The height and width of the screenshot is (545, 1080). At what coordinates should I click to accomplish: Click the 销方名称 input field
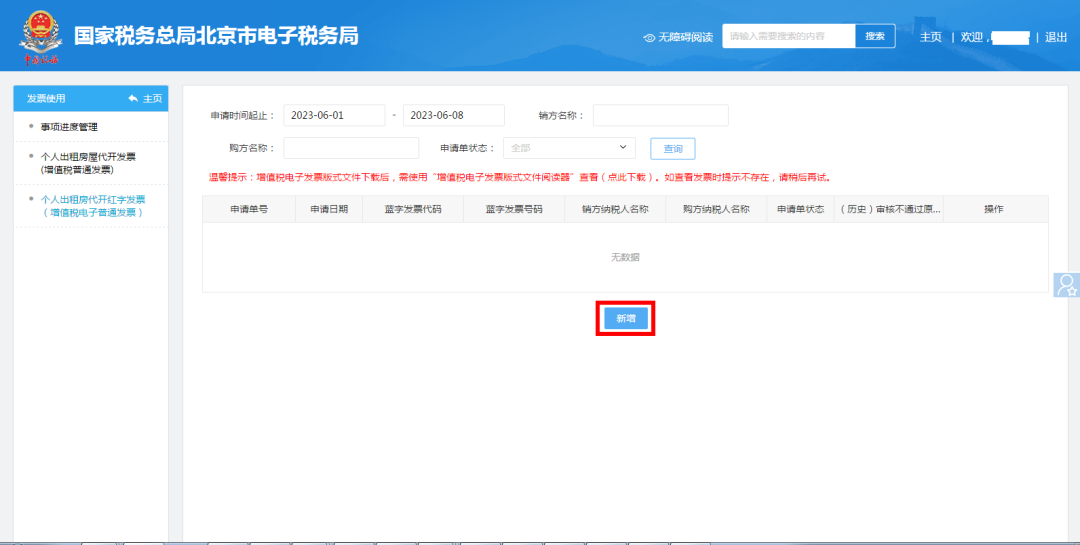click(660, 115)
